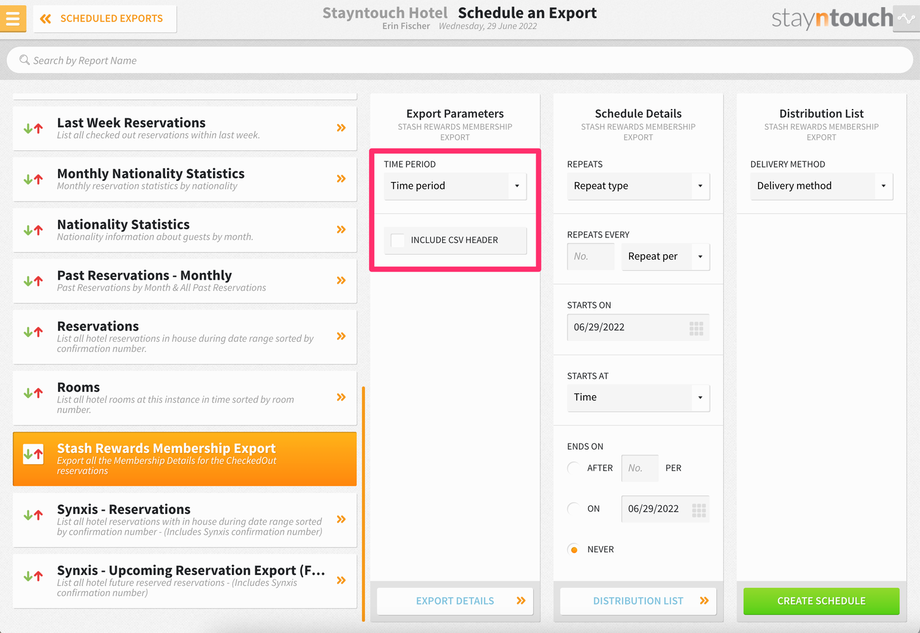
Task: Open chevron for Synxis - Upcoming Reservation Export
Action: (341, 580)
